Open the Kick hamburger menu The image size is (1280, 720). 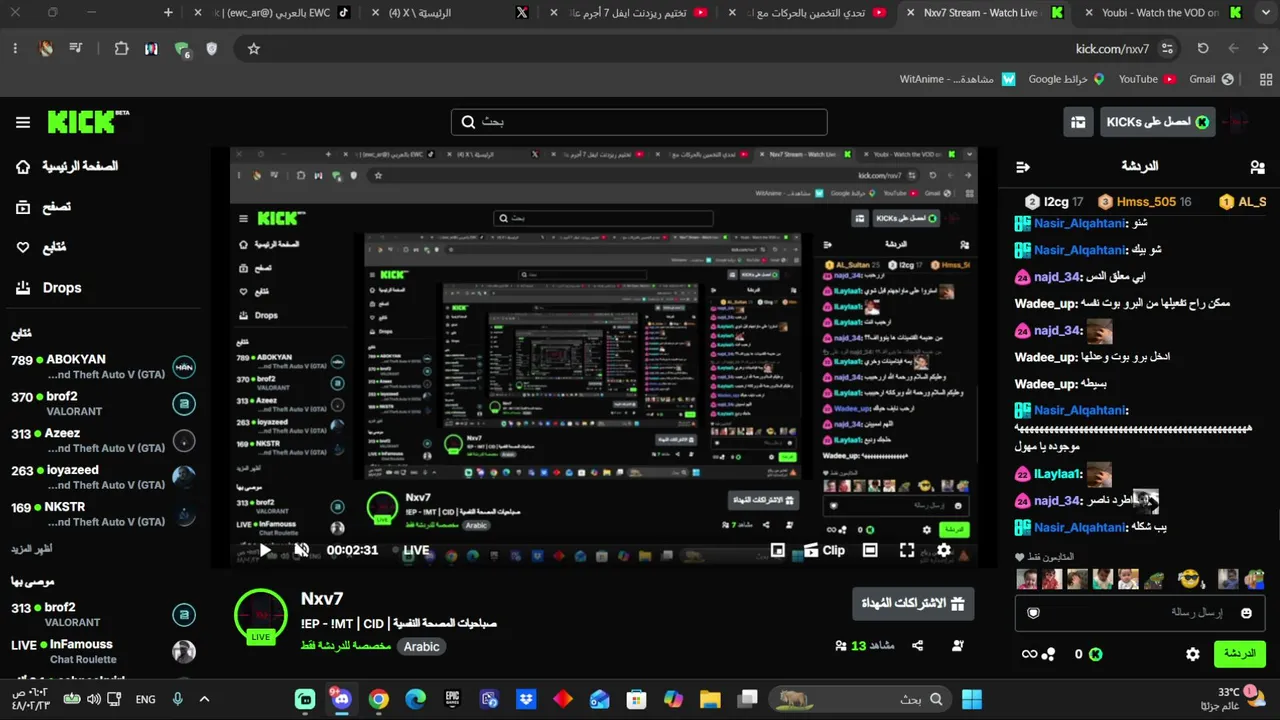(x=23, y=122)
